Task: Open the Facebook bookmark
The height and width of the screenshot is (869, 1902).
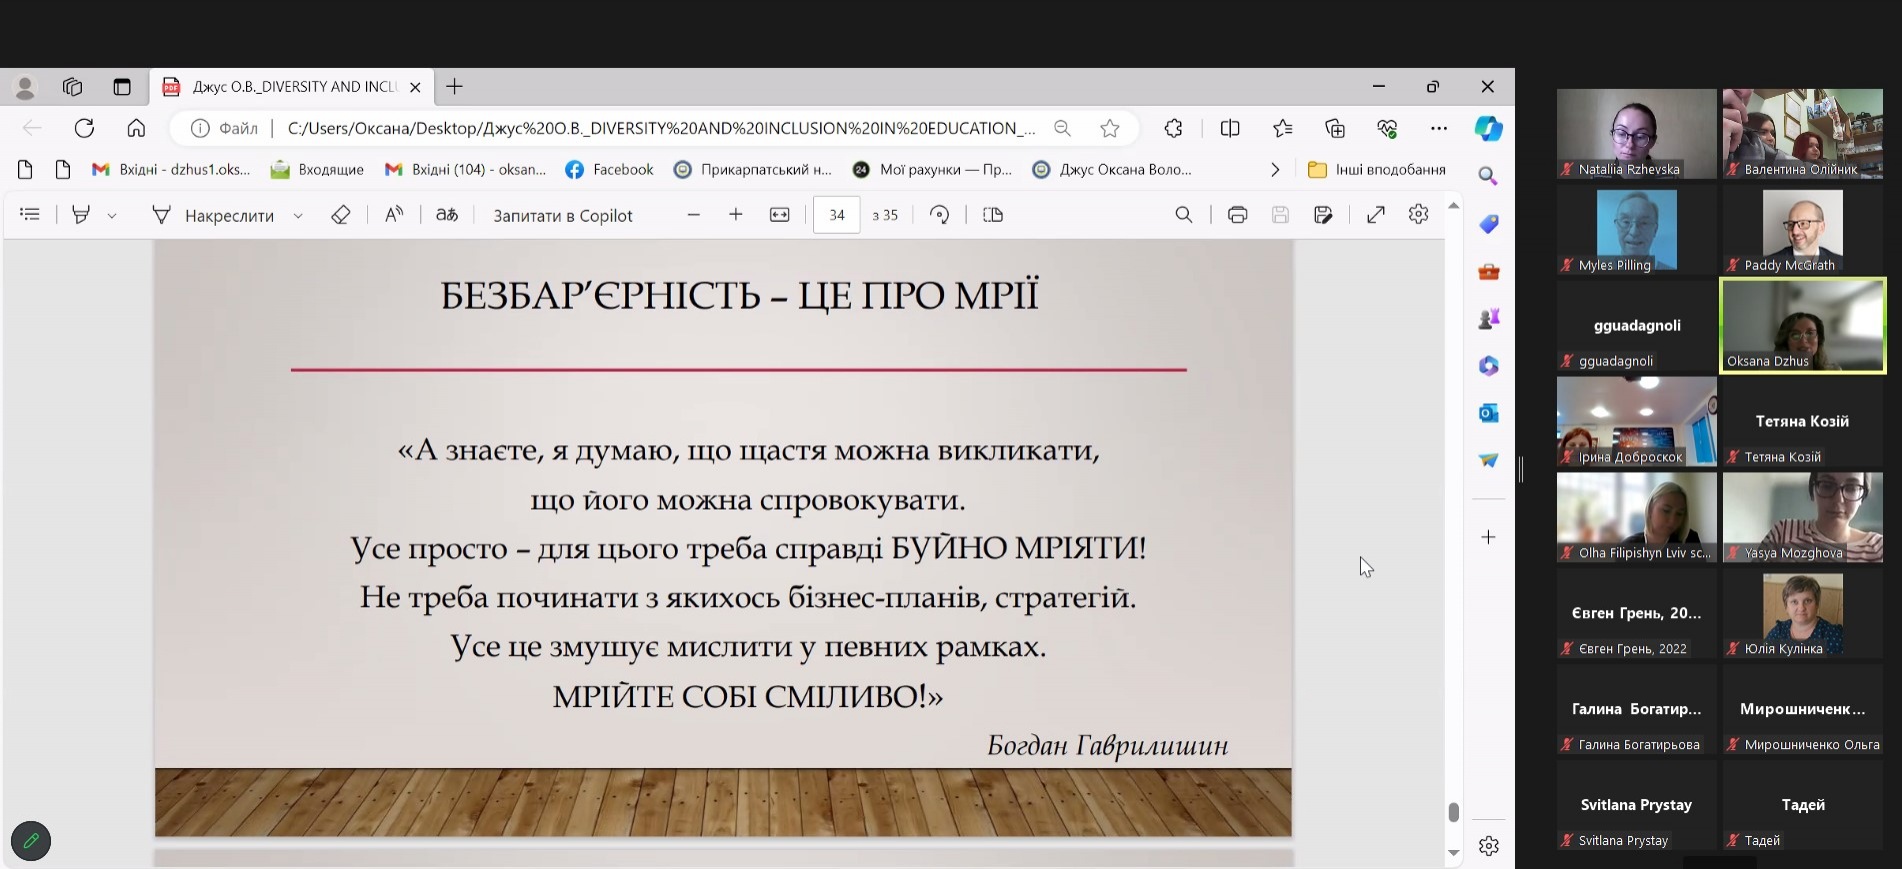Action: click(609, 170)
